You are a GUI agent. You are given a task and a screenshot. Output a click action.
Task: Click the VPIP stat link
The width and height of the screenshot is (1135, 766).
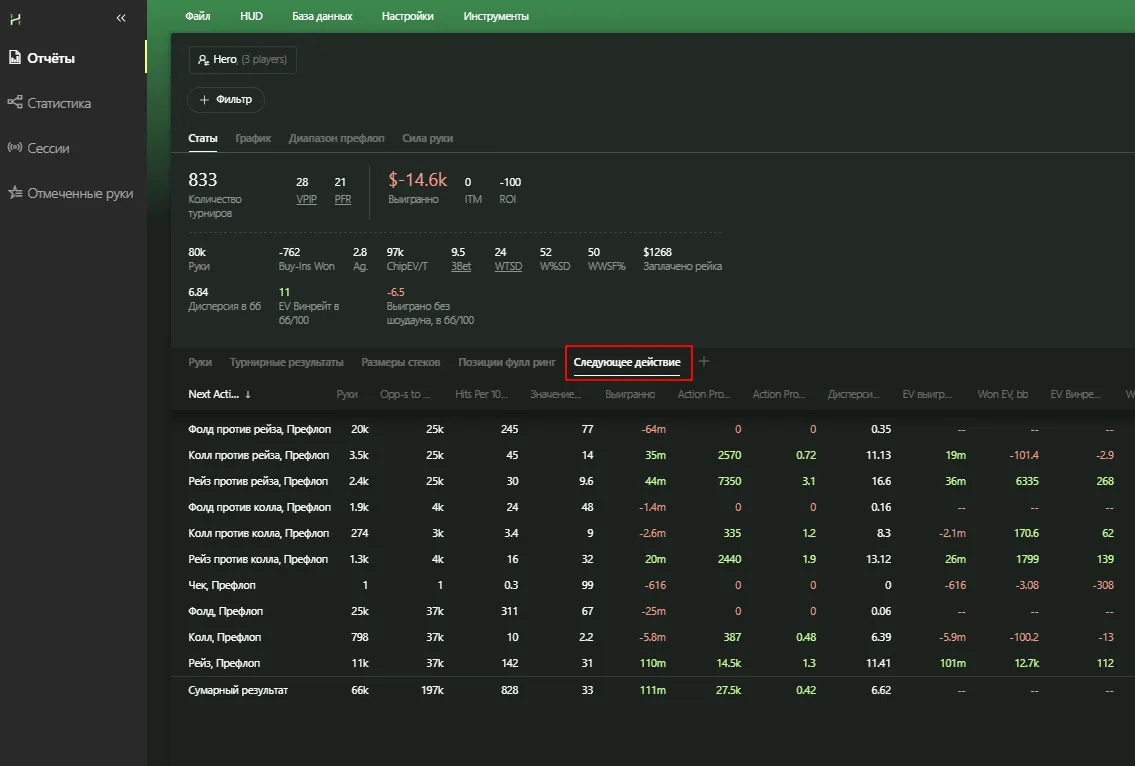pyautogui.click(x=306, y=199)
